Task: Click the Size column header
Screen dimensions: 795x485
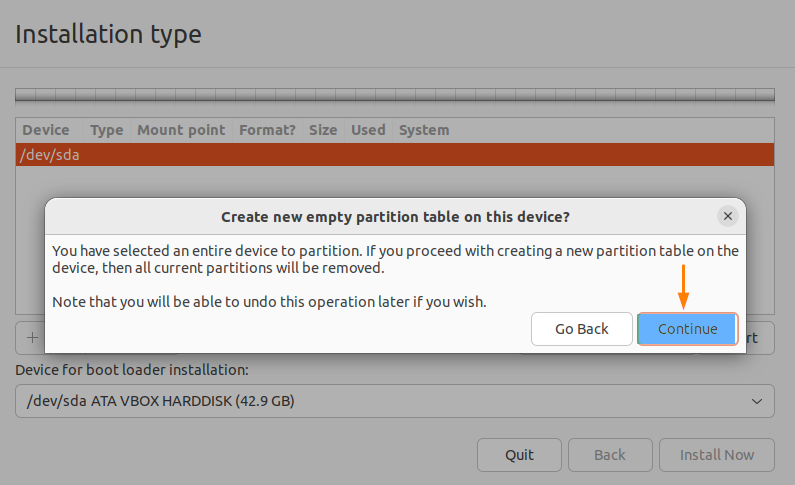Action: click(323, 130)
